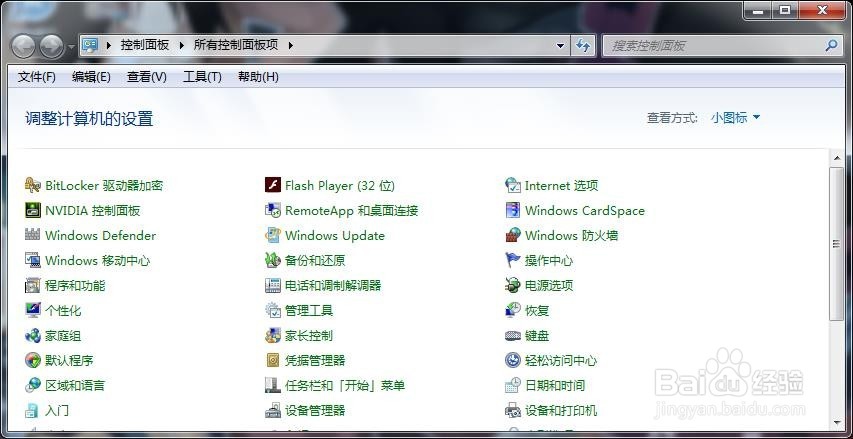The width and height of the screenshot is (853, 439).
Task: Click the 轻松访问中心 icon
Action: [x=513, y=360]
